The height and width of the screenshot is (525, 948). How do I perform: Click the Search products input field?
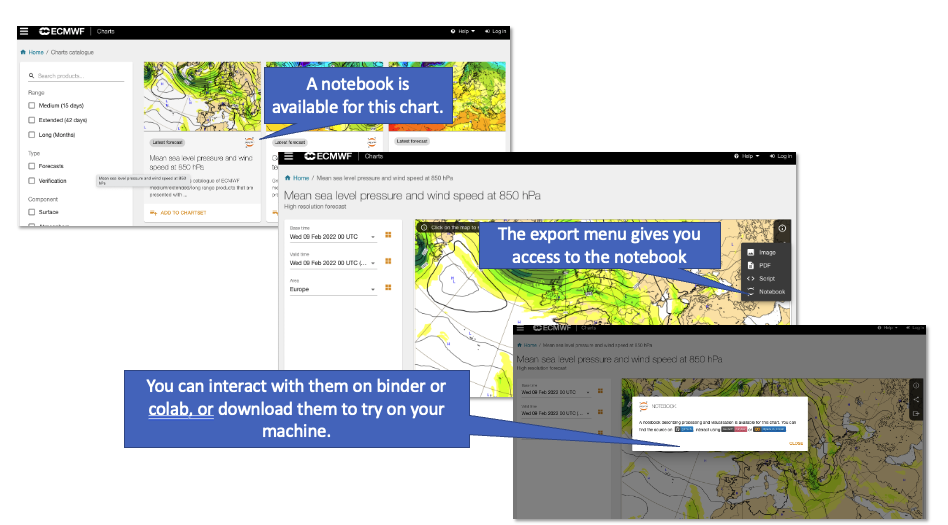(x=76, y=76)
